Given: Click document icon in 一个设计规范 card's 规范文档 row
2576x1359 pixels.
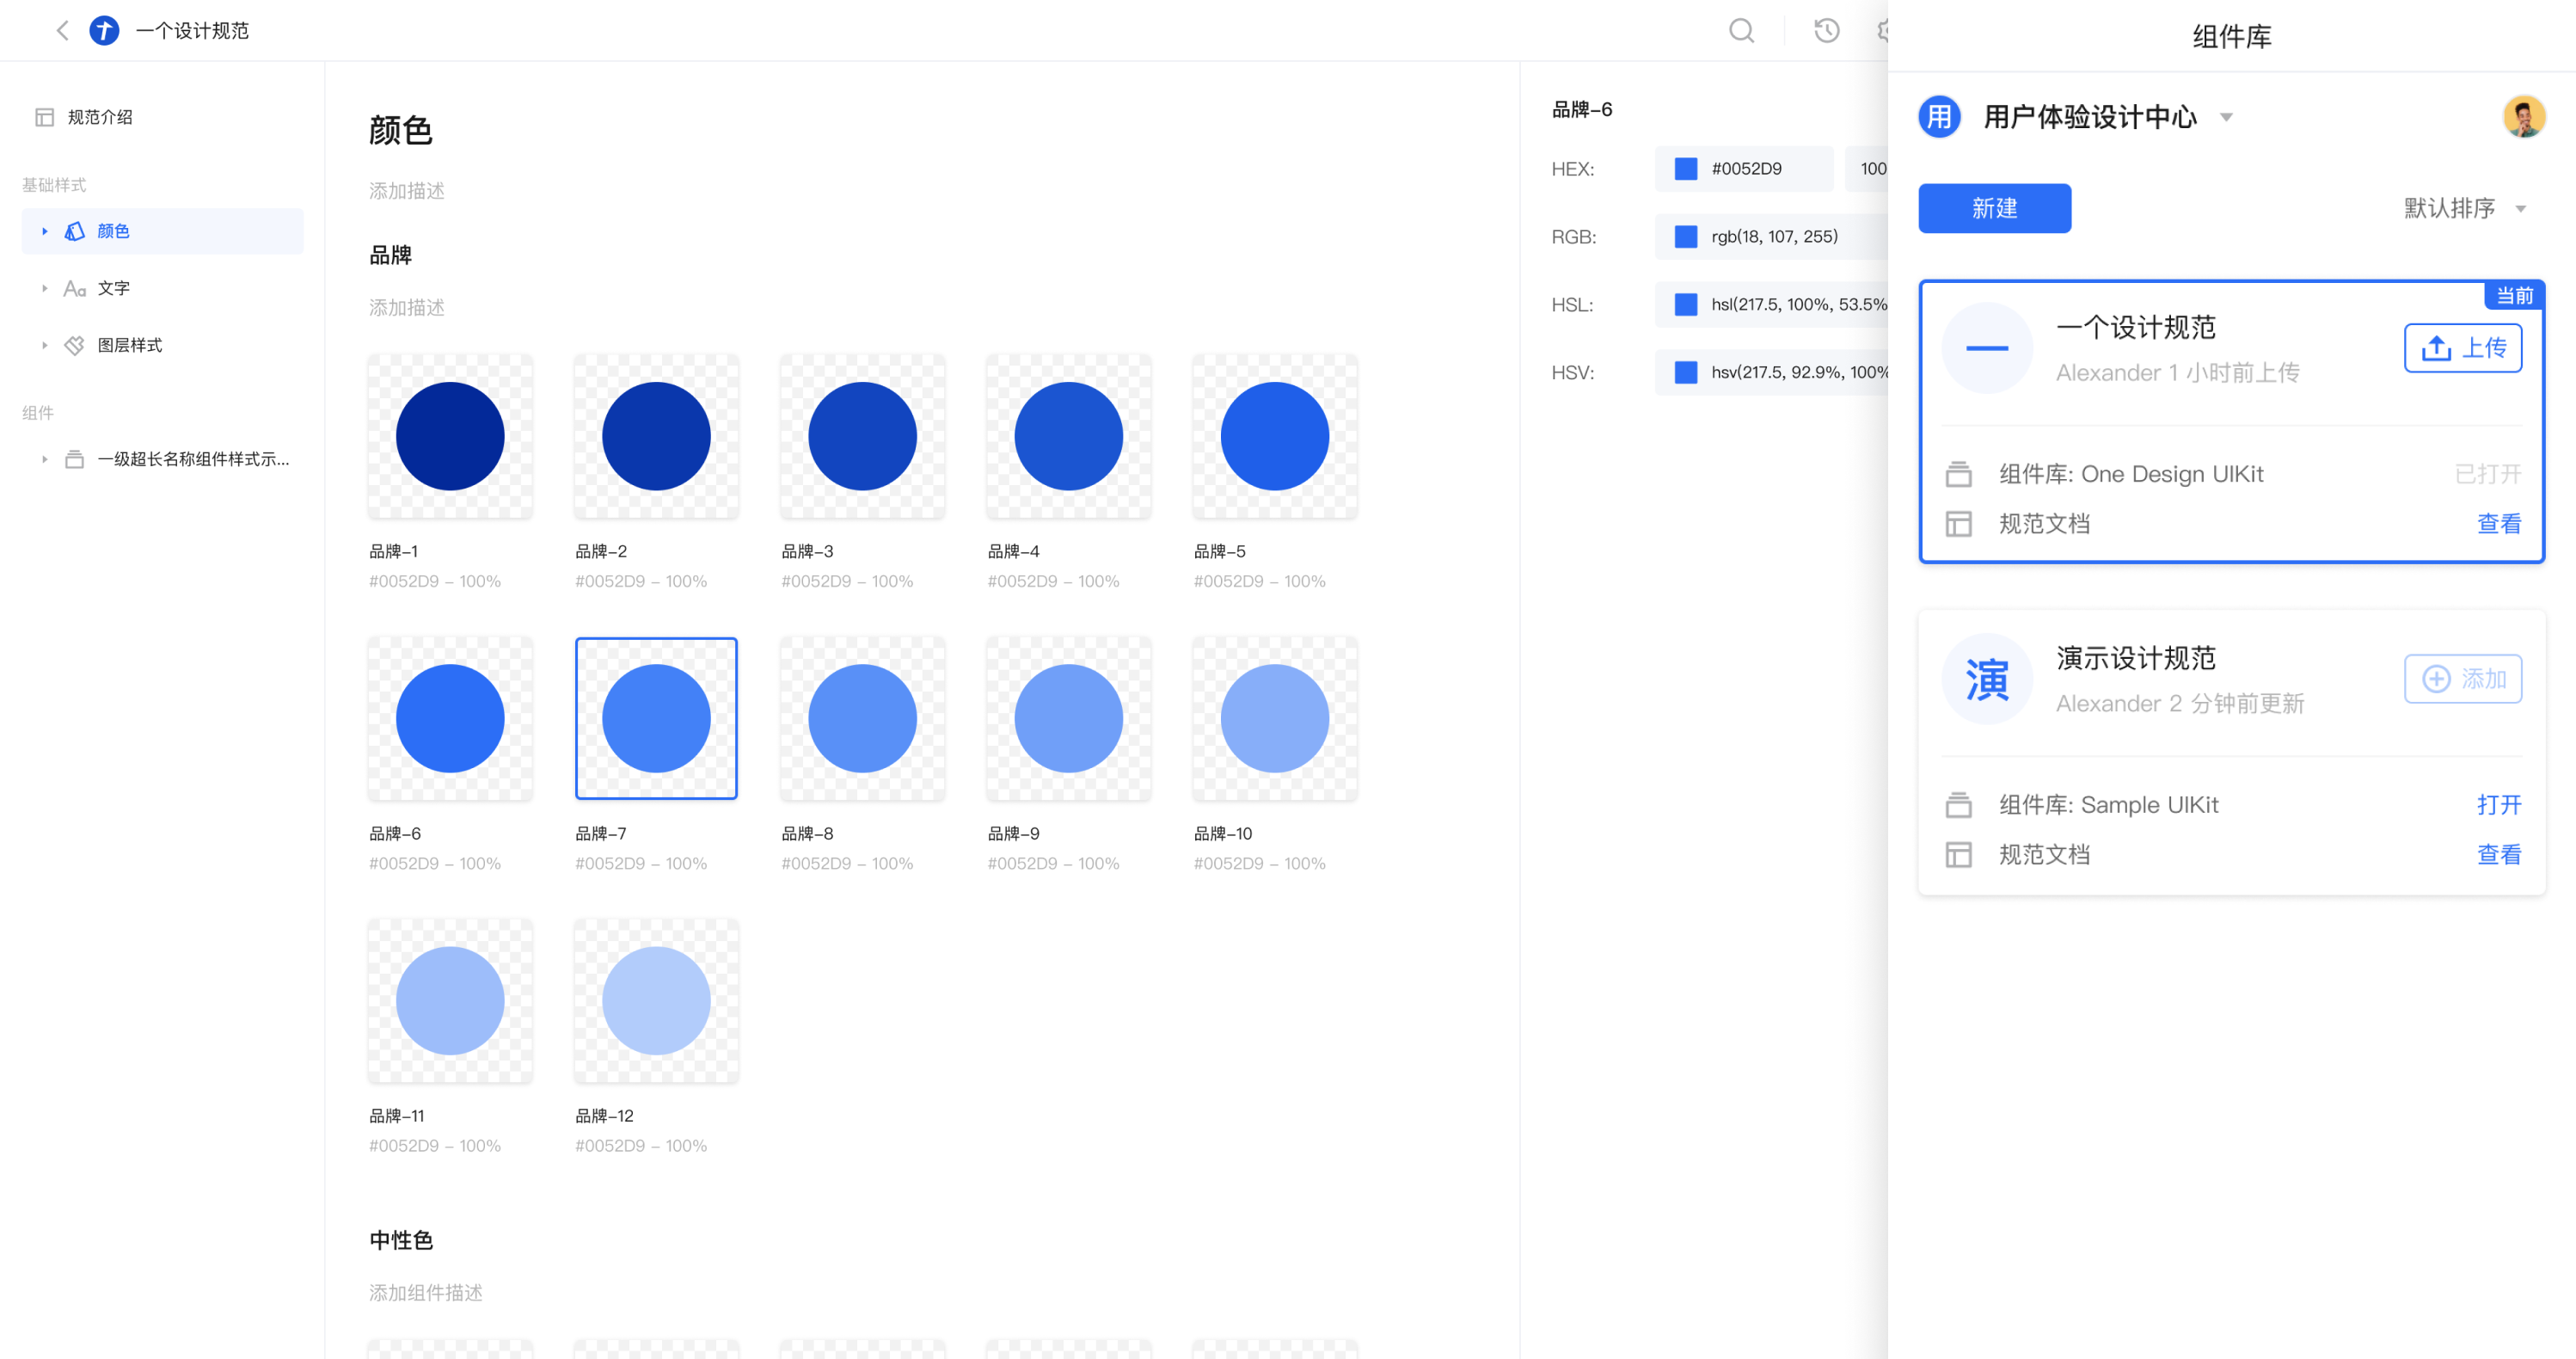Looking at the screenshot, I should point(1958,524).
